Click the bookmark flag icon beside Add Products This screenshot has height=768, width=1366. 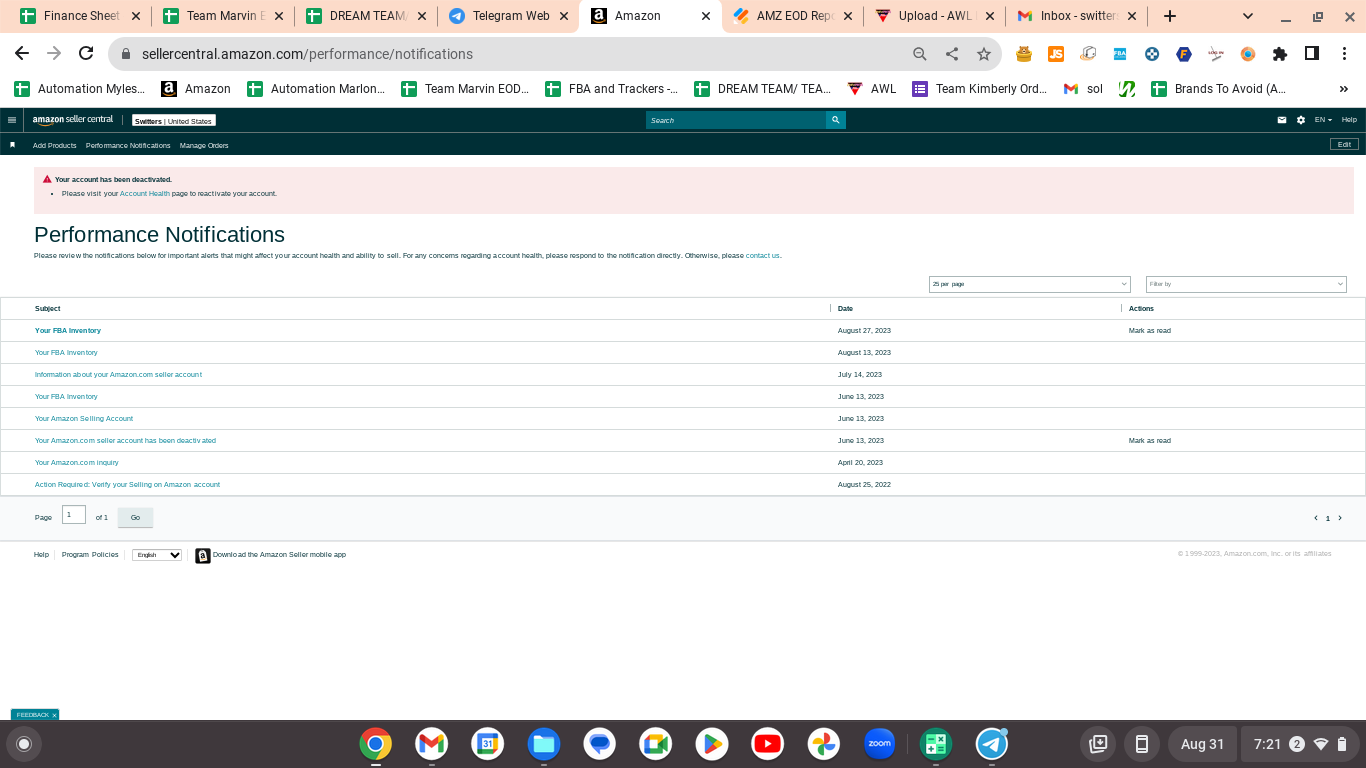click(x=13, y=145)
